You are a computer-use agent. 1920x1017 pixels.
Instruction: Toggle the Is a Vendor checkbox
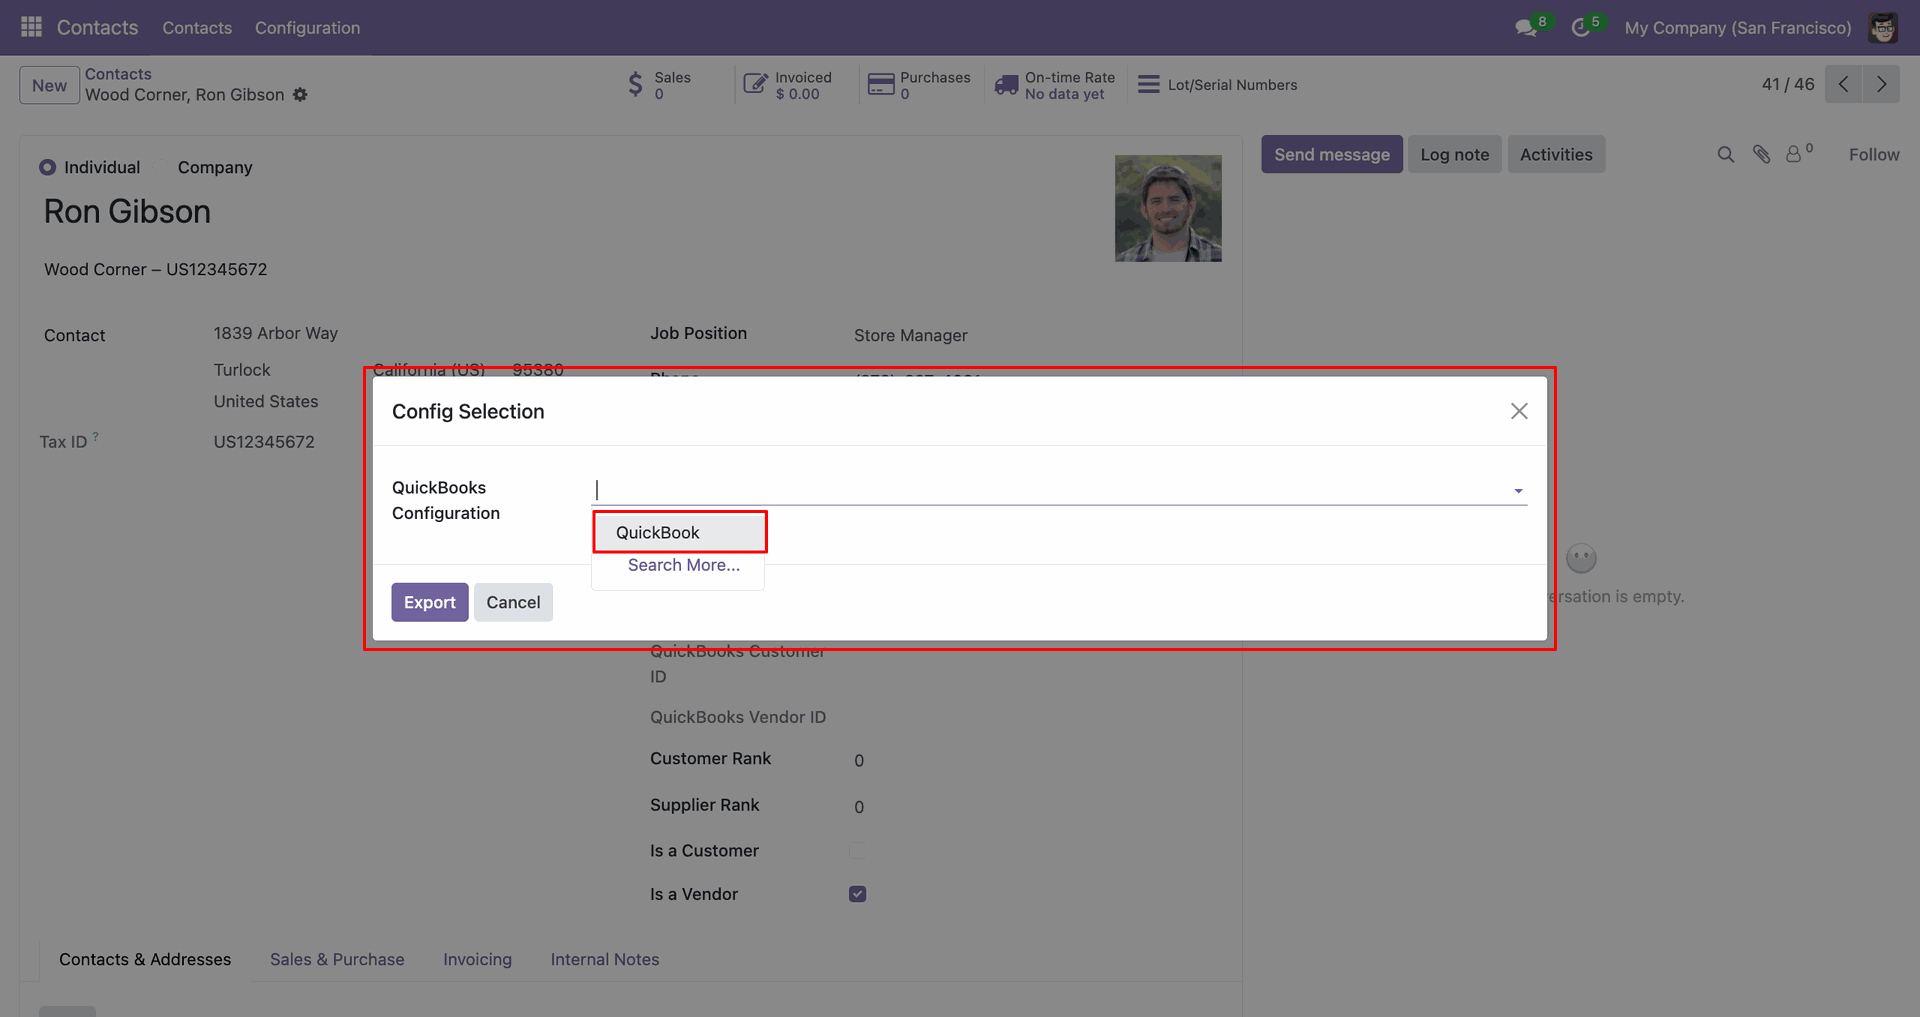point(857,894)
